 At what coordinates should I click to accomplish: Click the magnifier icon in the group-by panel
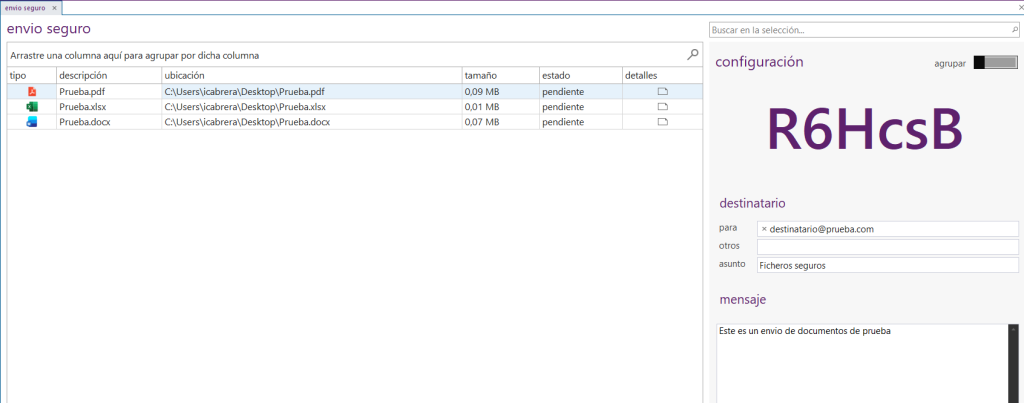[693, 55]
